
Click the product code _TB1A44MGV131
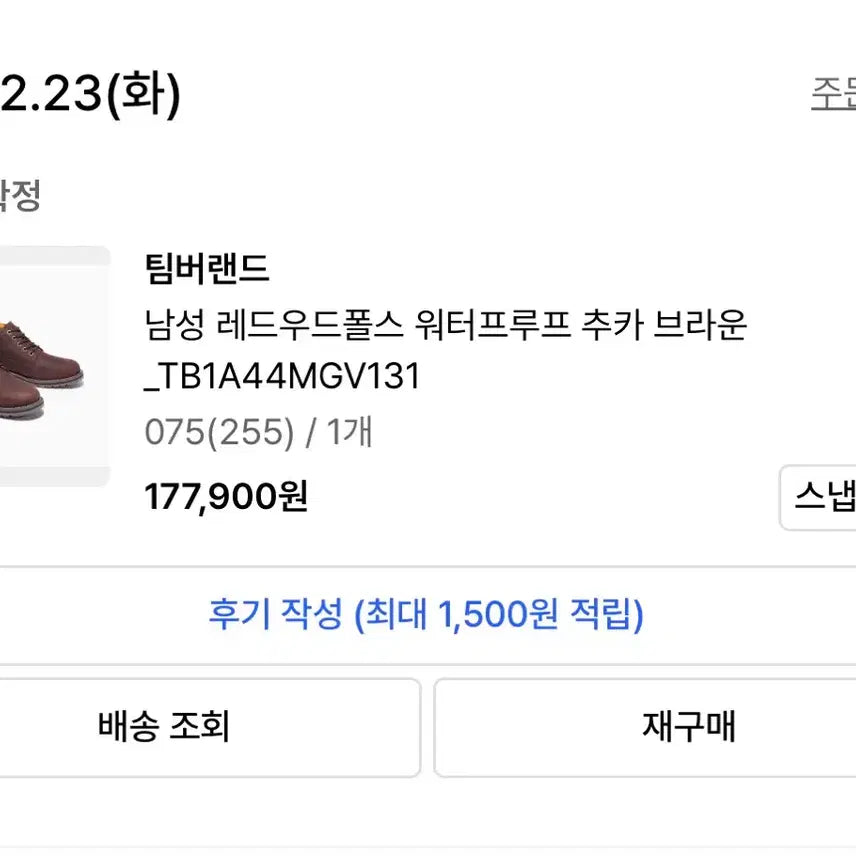click(x=282, y=377)
